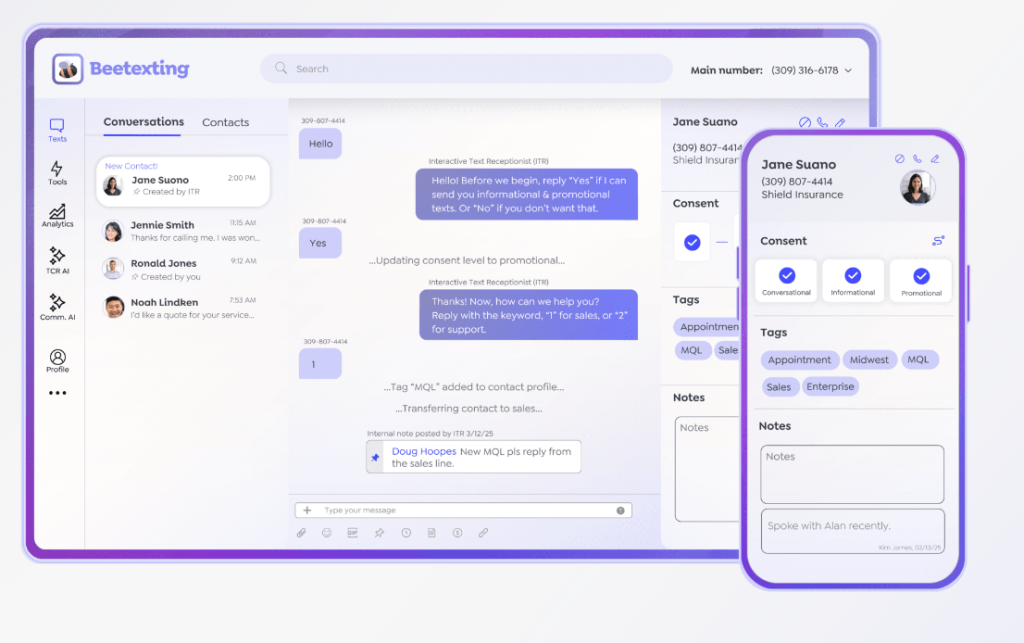Click the MQL tag in desktop panel
The height and width of the screenshot is (643, 1024).
(692, 351)
